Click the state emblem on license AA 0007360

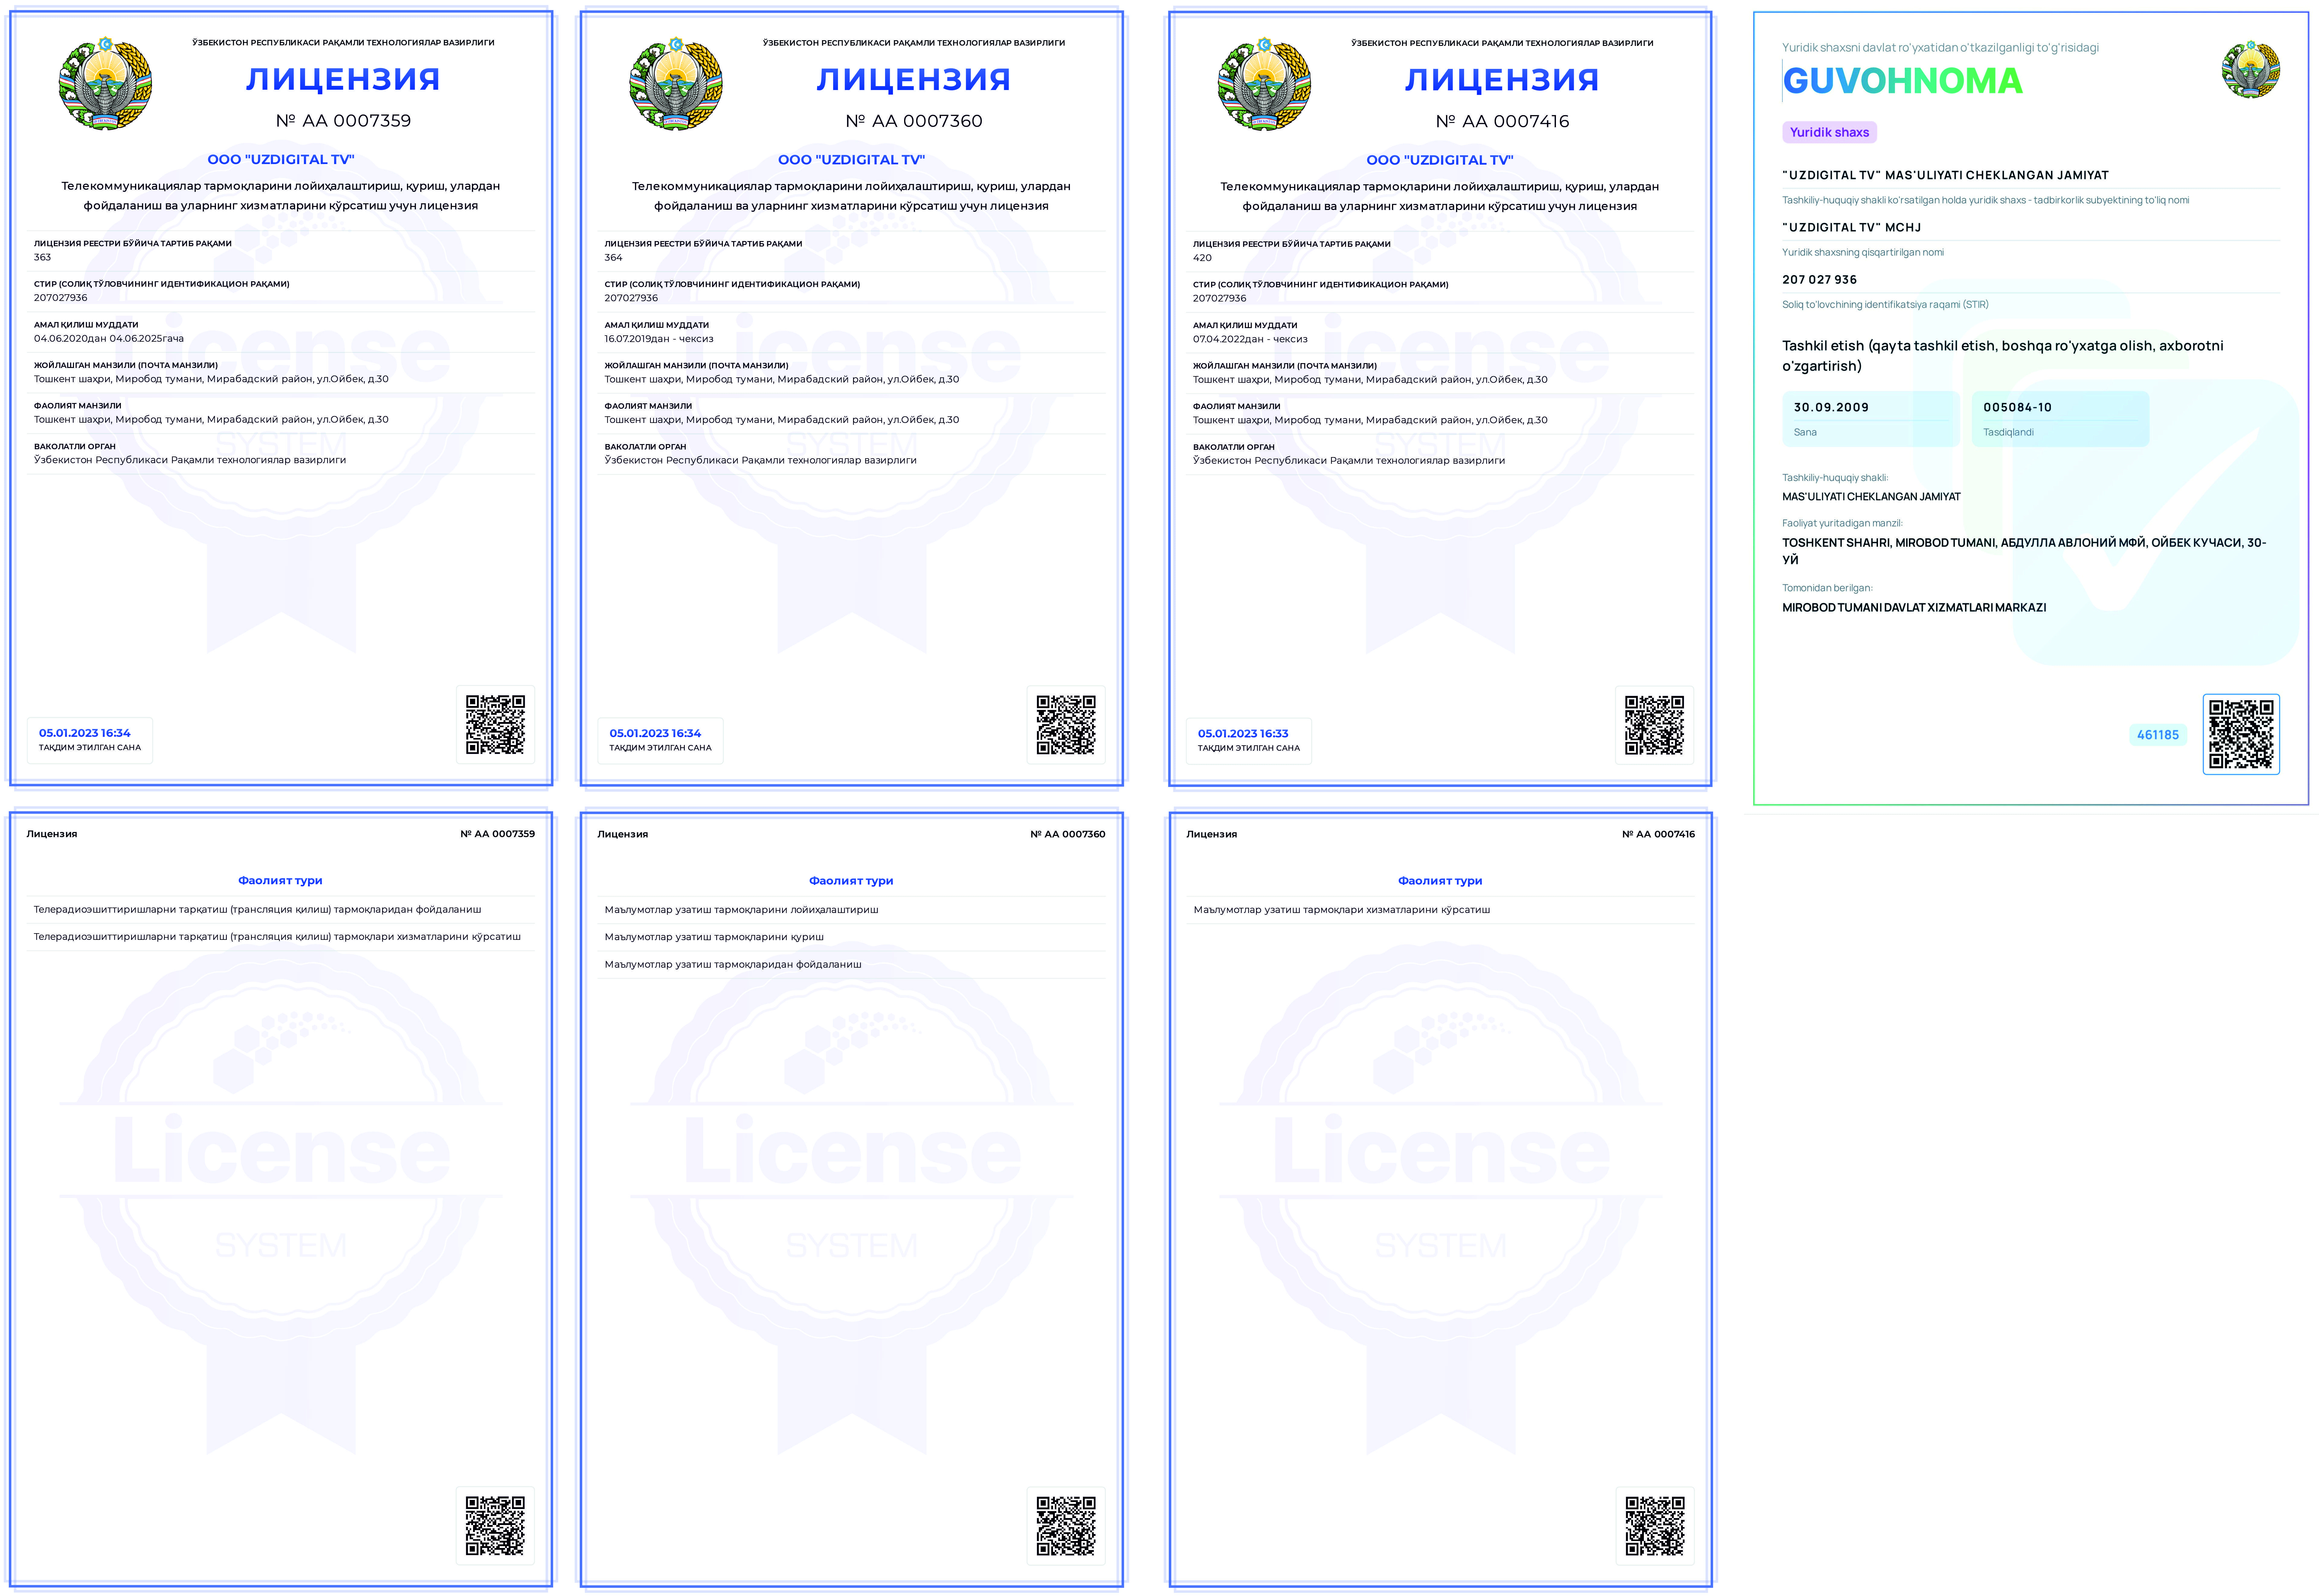[x=676, y=84]
